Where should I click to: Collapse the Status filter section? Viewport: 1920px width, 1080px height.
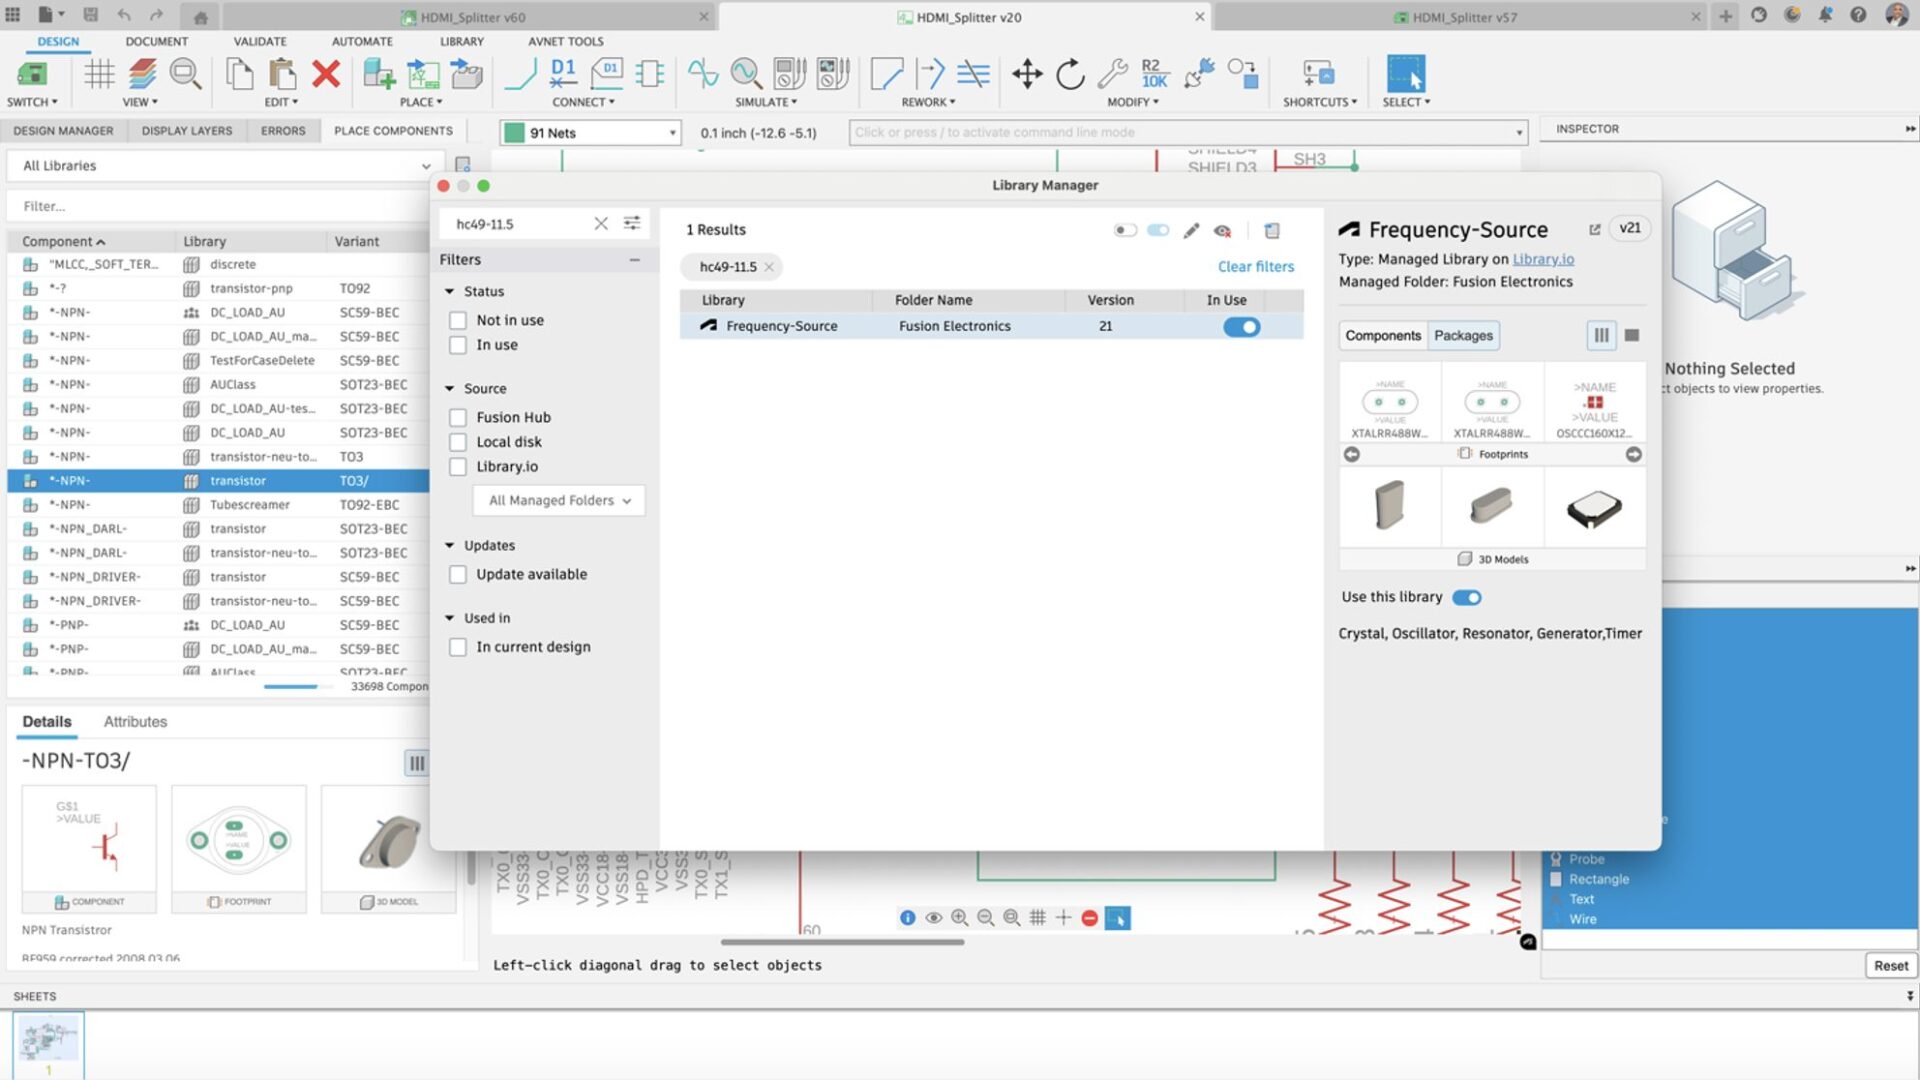pos(450,291)
